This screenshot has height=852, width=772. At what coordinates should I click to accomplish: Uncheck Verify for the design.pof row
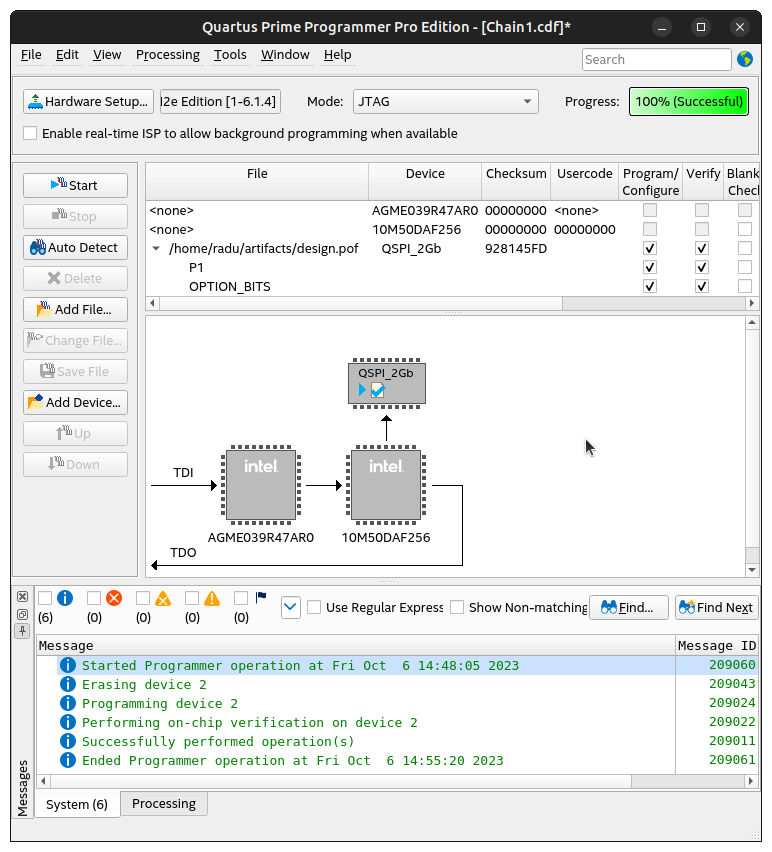tap(702, 249)
